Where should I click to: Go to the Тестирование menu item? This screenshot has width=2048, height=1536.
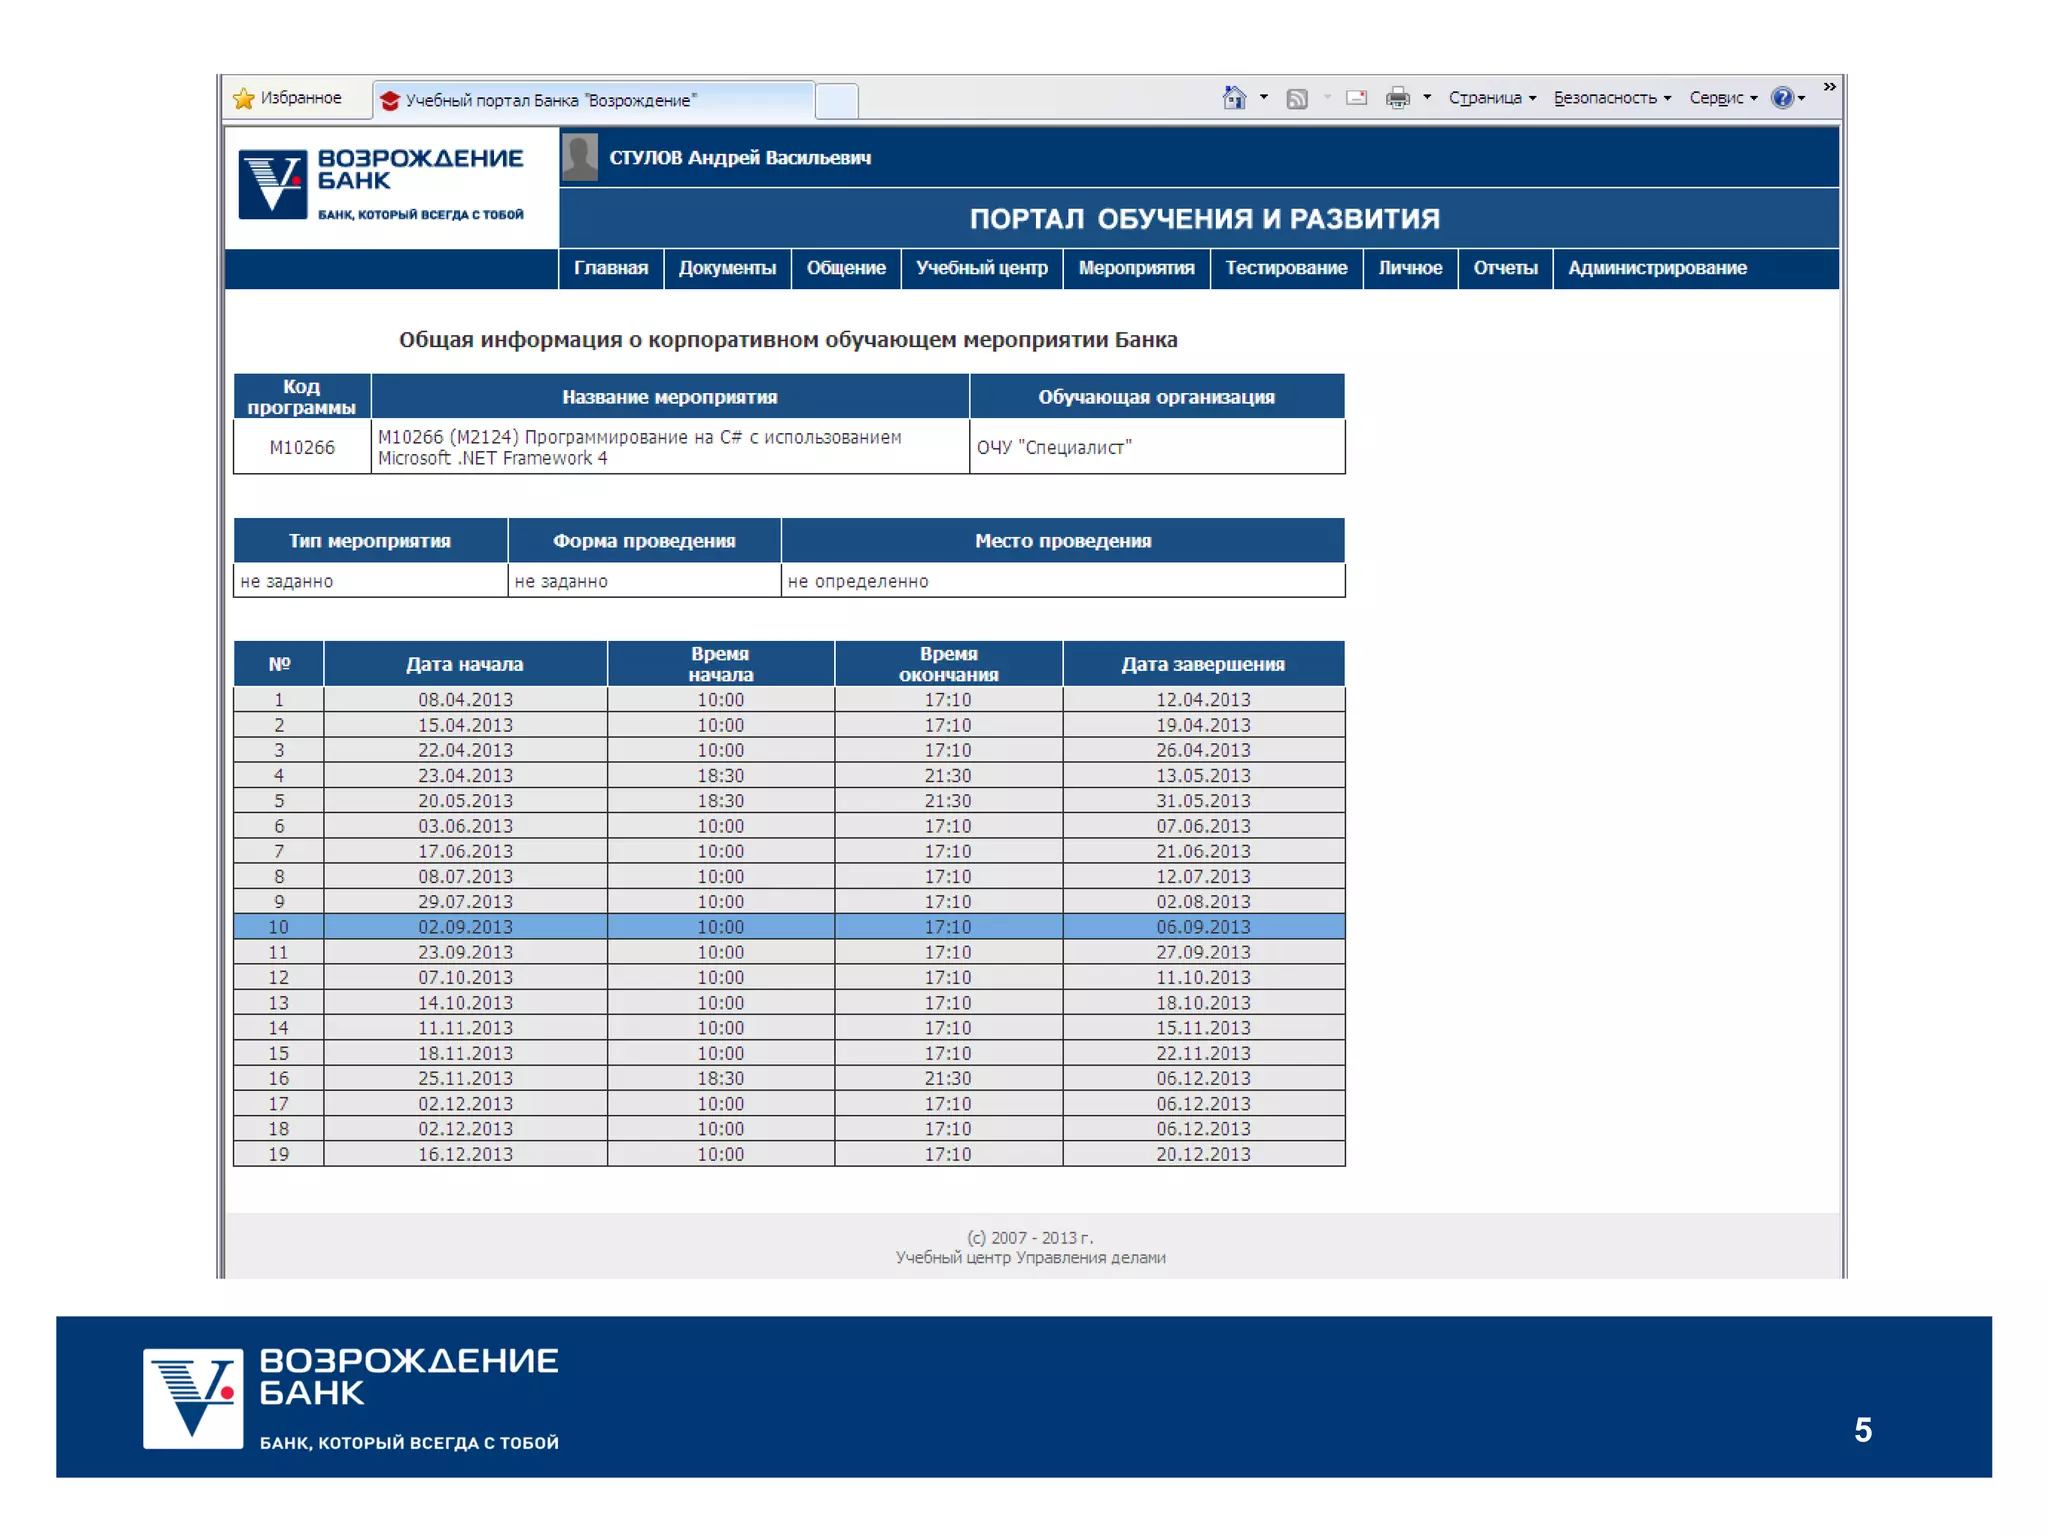(x=1285, y=268)
